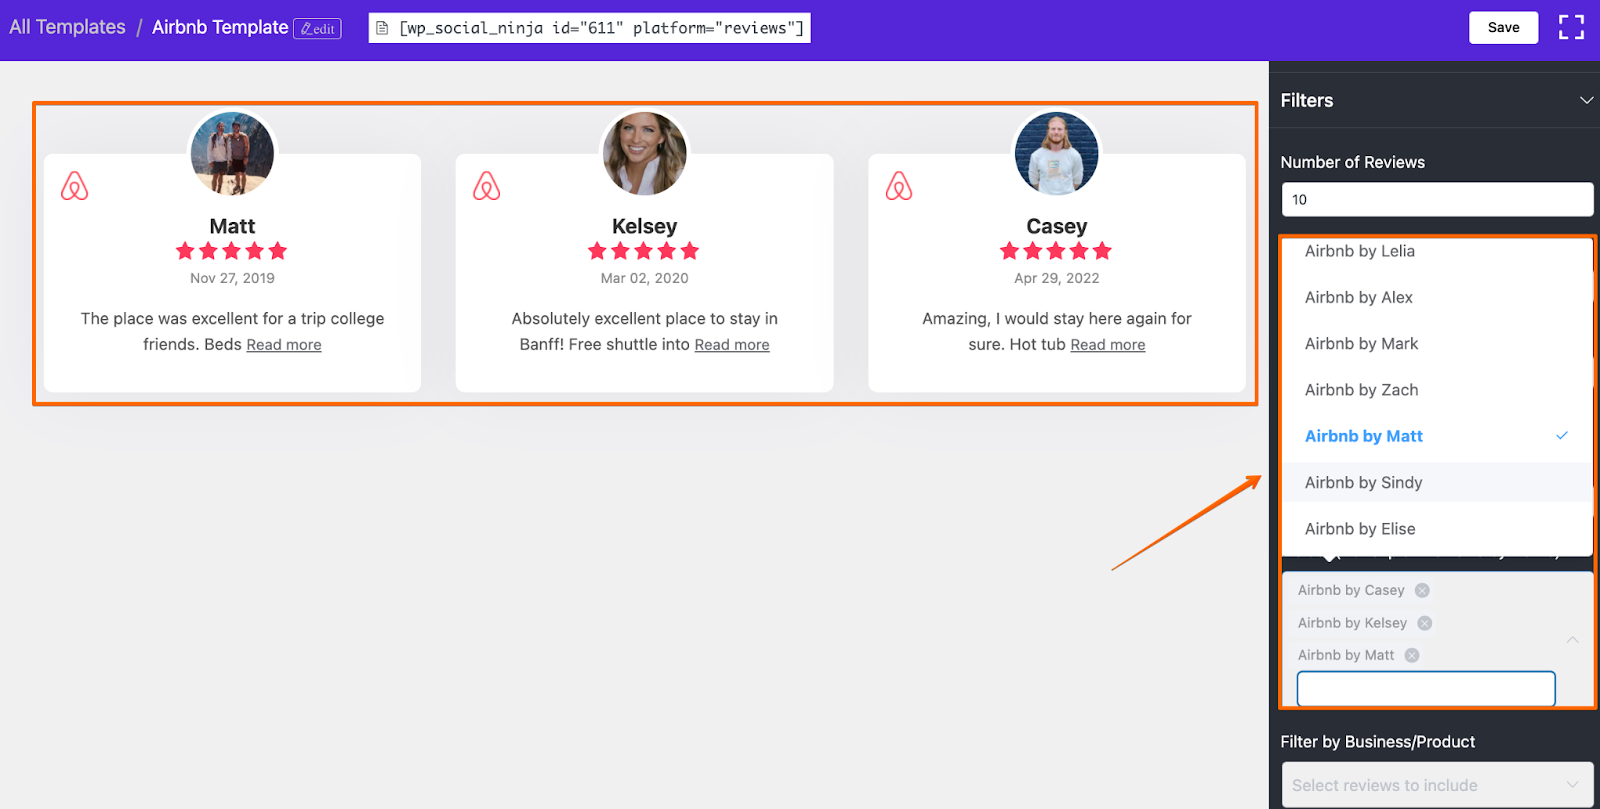Click the edit template name button
The image size is (1600, 809).
[317, 29]
